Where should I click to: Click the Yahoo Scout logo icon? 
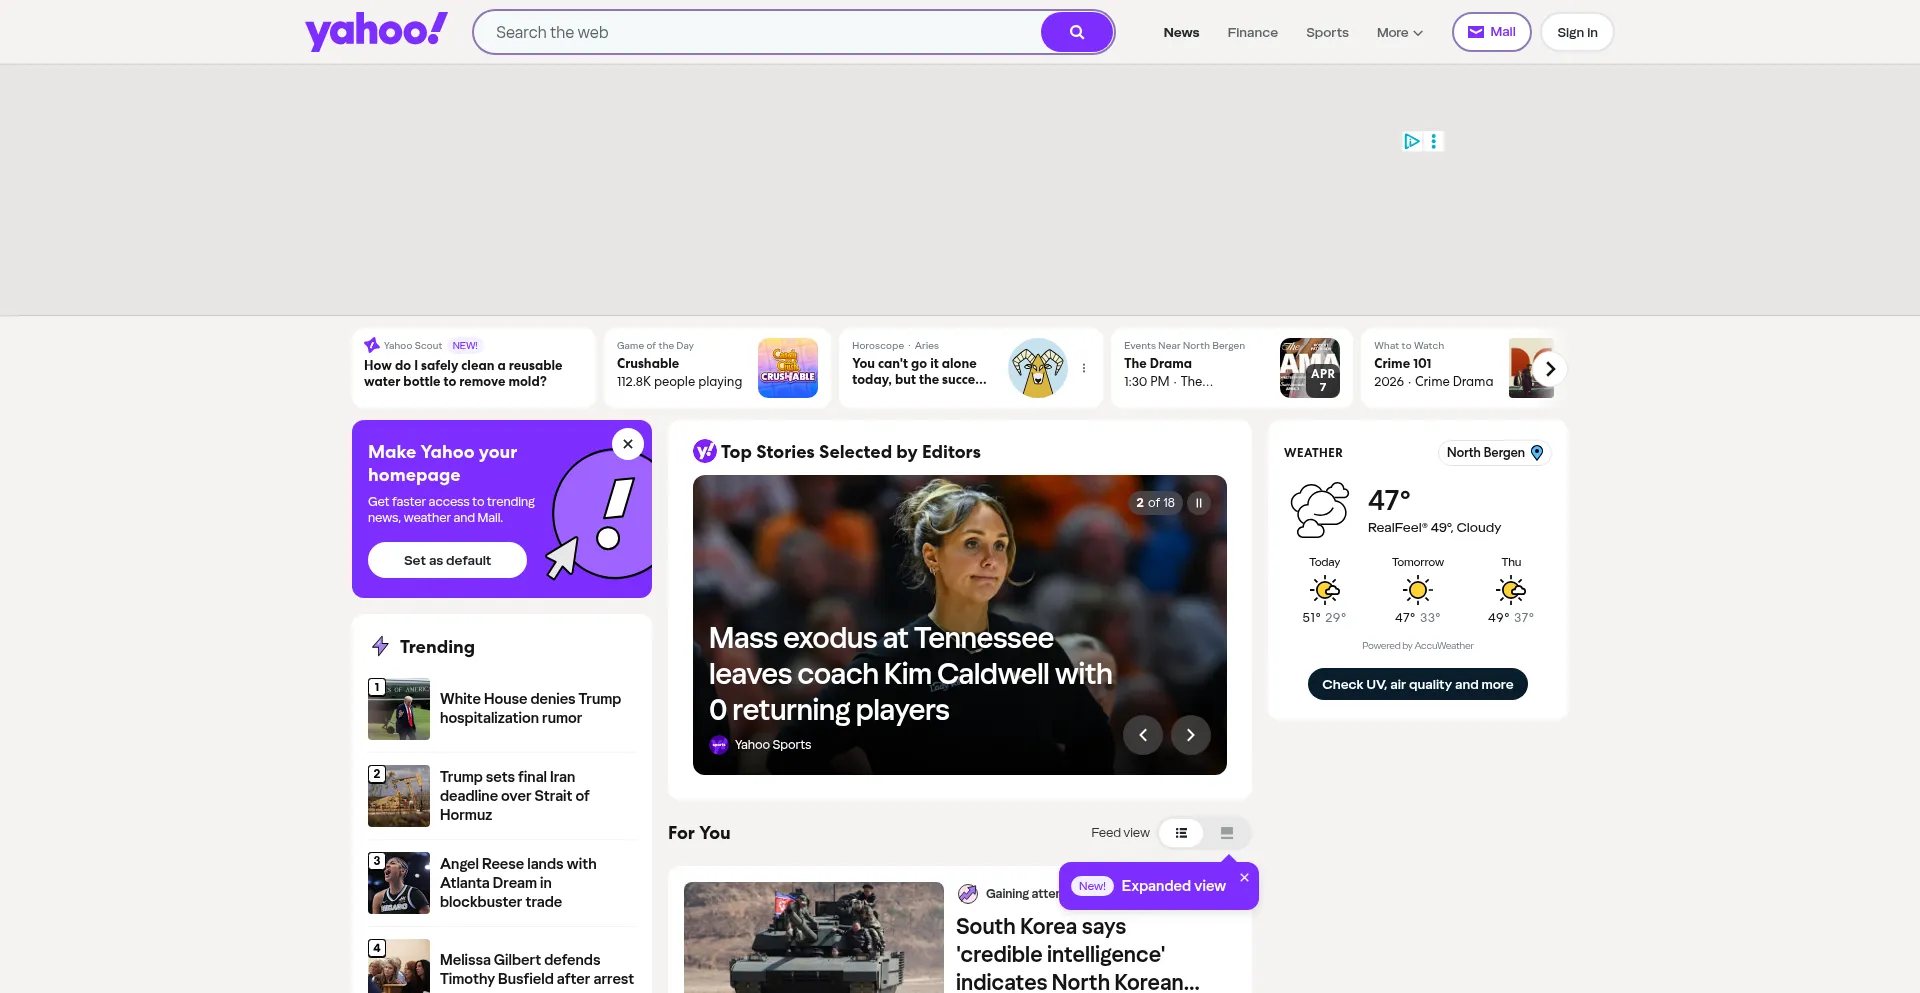[x=372, y=345]
